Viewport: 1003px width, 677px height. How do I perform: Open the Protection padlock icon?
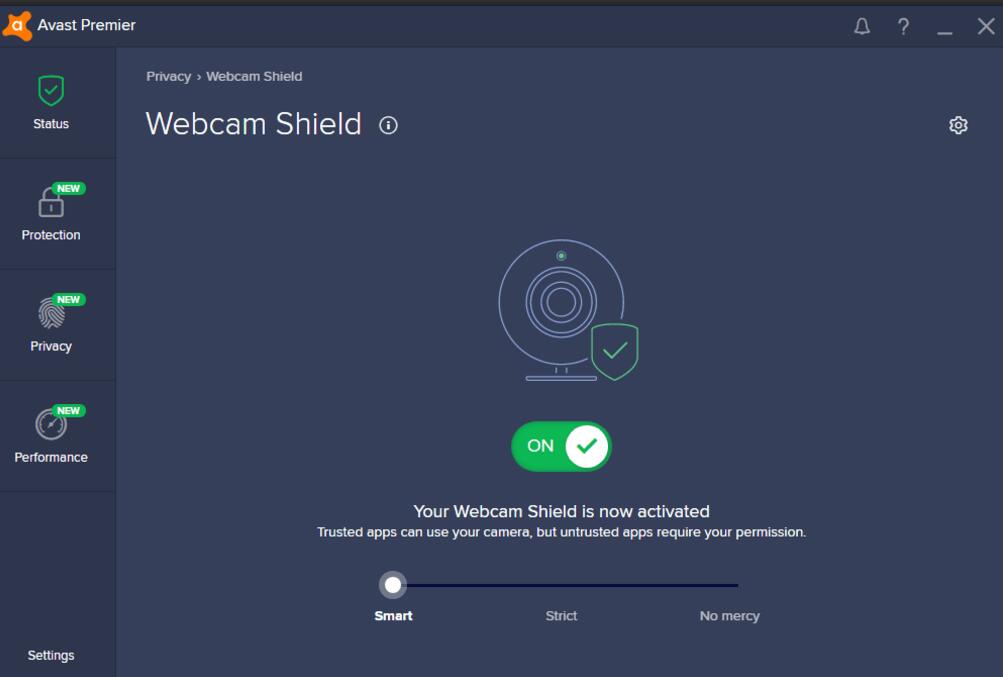pyautogui.click(x=51, y=202)
